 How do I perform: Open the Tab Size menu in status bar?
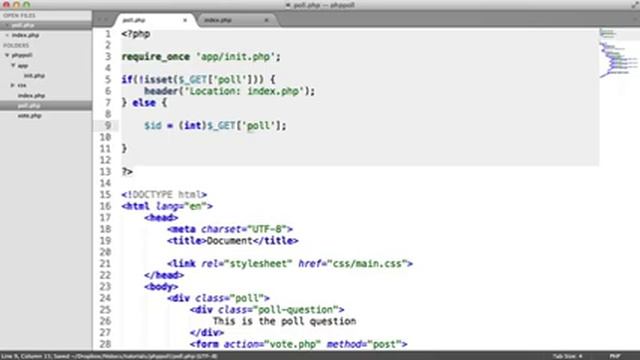[x=568, y=356]
